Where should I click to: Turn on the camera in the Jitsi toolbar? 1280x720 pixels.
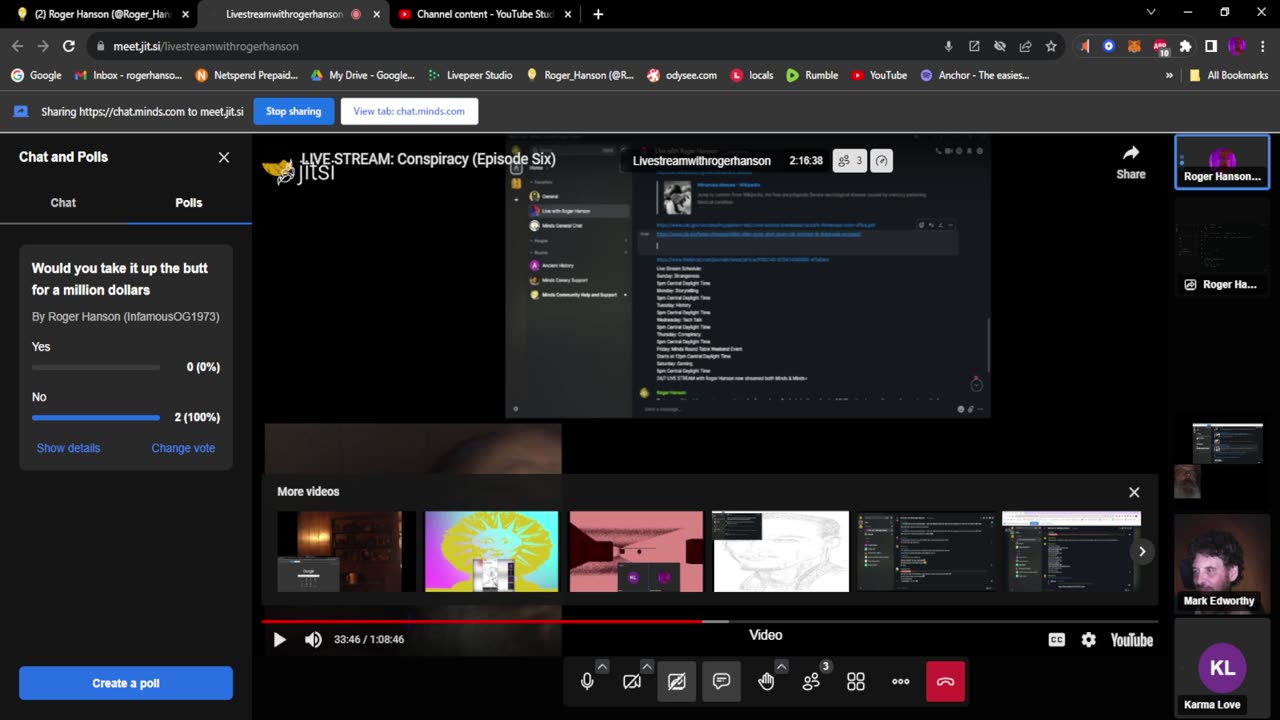coord(632,682)
